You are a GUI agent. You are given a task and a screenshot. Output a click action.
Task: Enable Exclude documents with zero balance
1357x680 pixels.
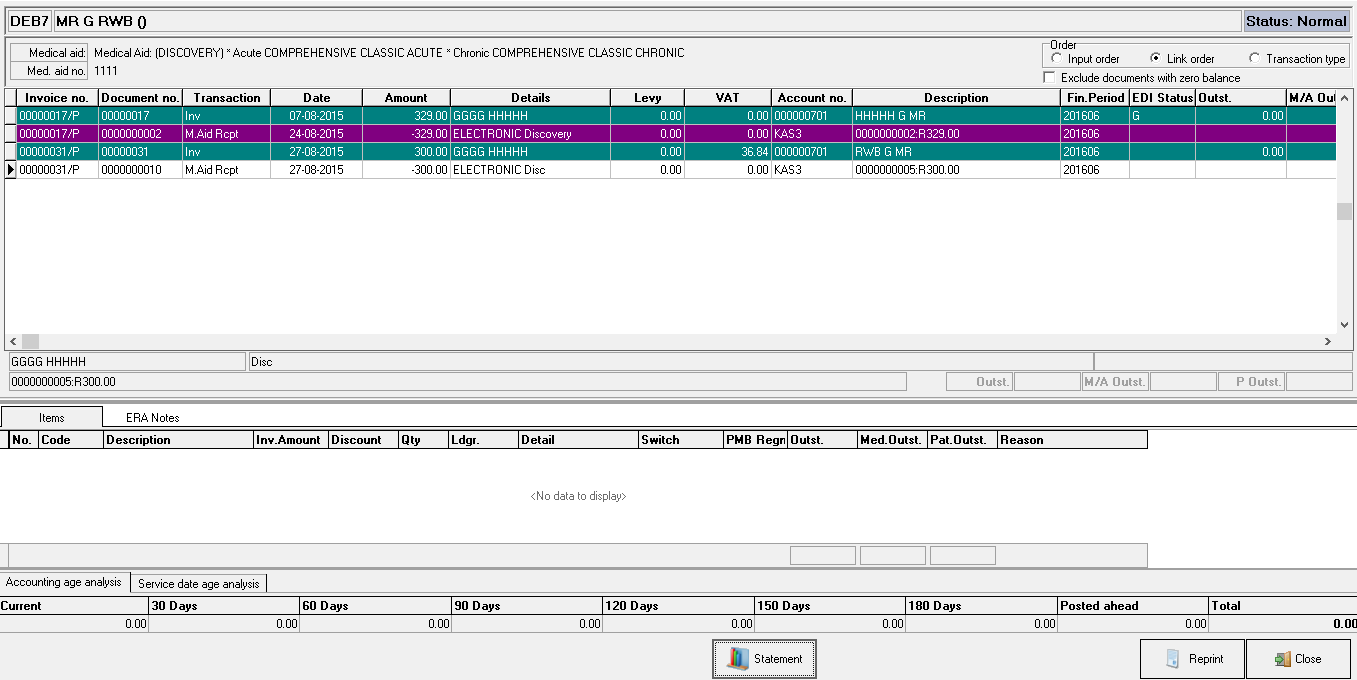click(1049, 77)
